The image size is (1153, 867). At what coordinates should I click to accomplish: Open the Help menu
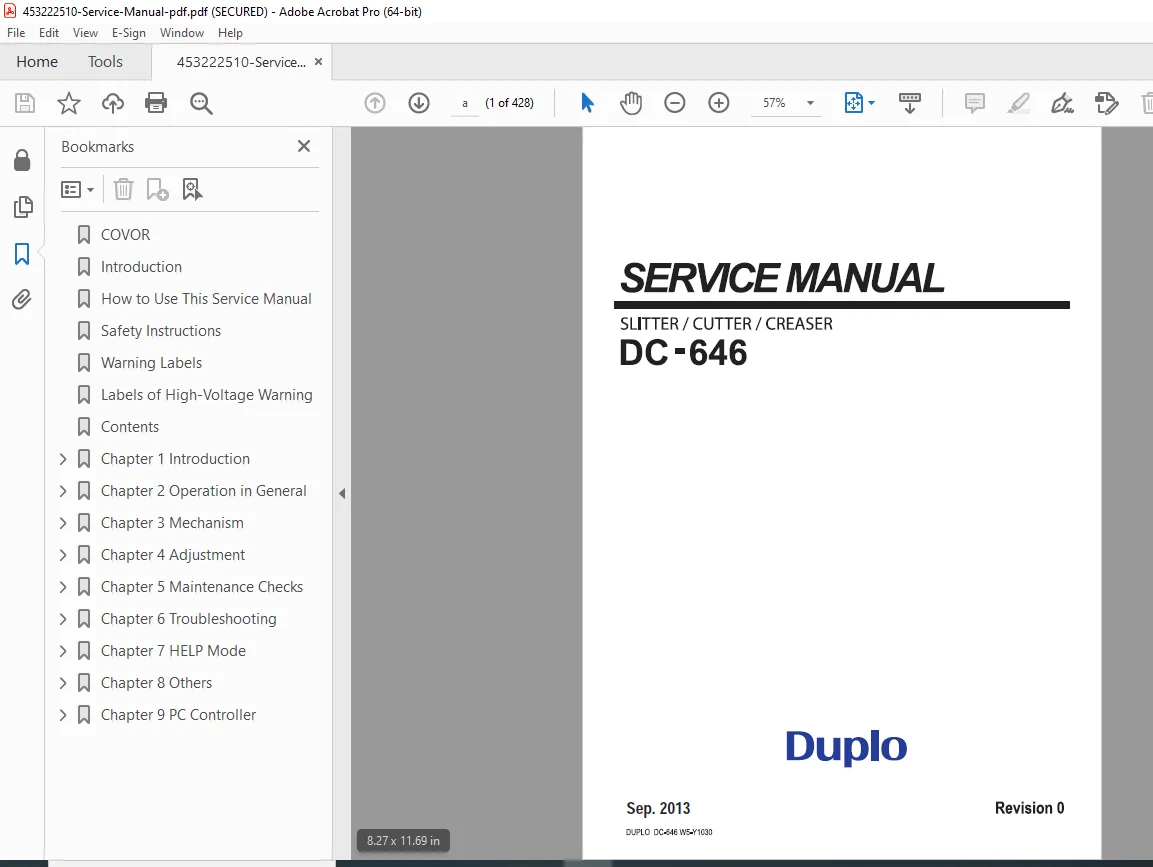[x=230, y=33]
